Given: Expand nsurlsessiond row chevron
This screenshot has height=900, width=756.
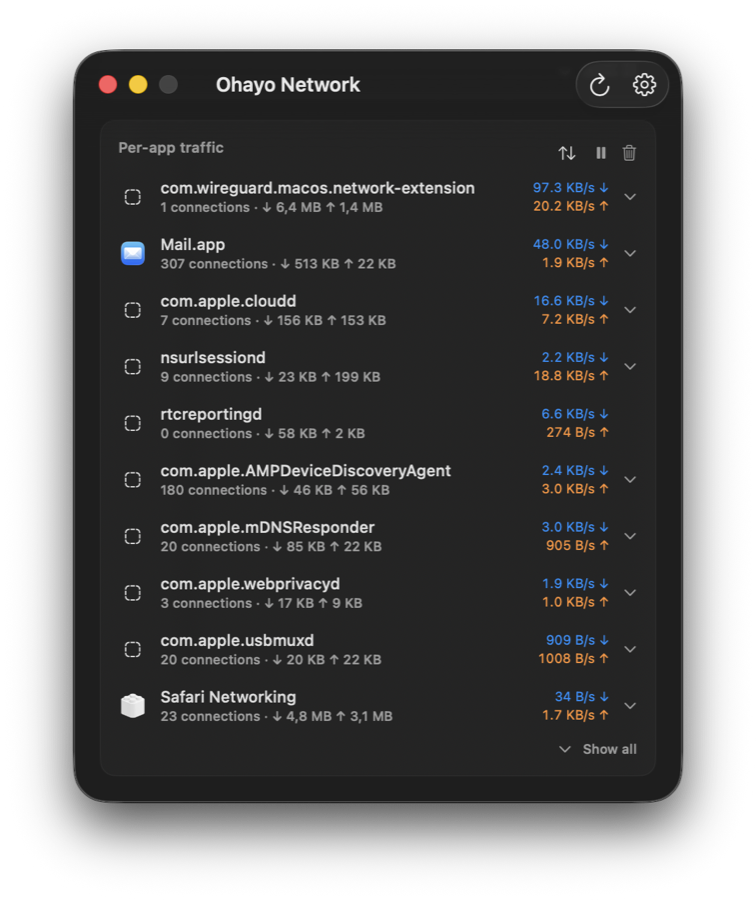Looking at the screenshot, I should tap(630, 366).
